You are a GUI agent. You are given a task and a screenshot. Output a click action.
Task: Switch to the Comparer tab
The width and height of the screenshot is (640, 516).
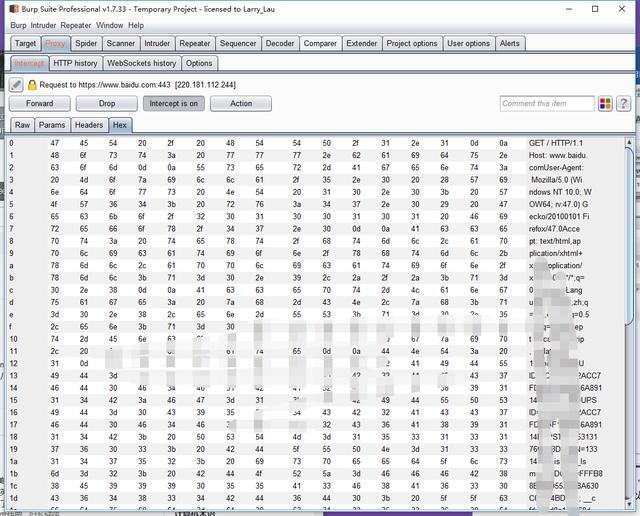pyautogui.click(x=320, y=43)
